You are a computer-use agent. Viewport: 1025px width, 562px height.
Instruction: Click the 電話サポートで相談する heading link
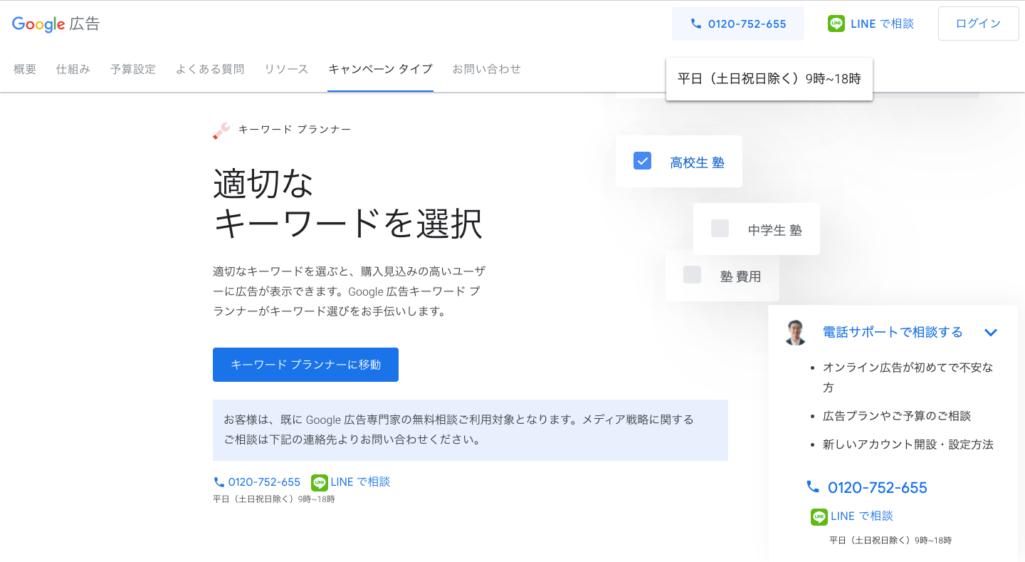coord(892,332)
